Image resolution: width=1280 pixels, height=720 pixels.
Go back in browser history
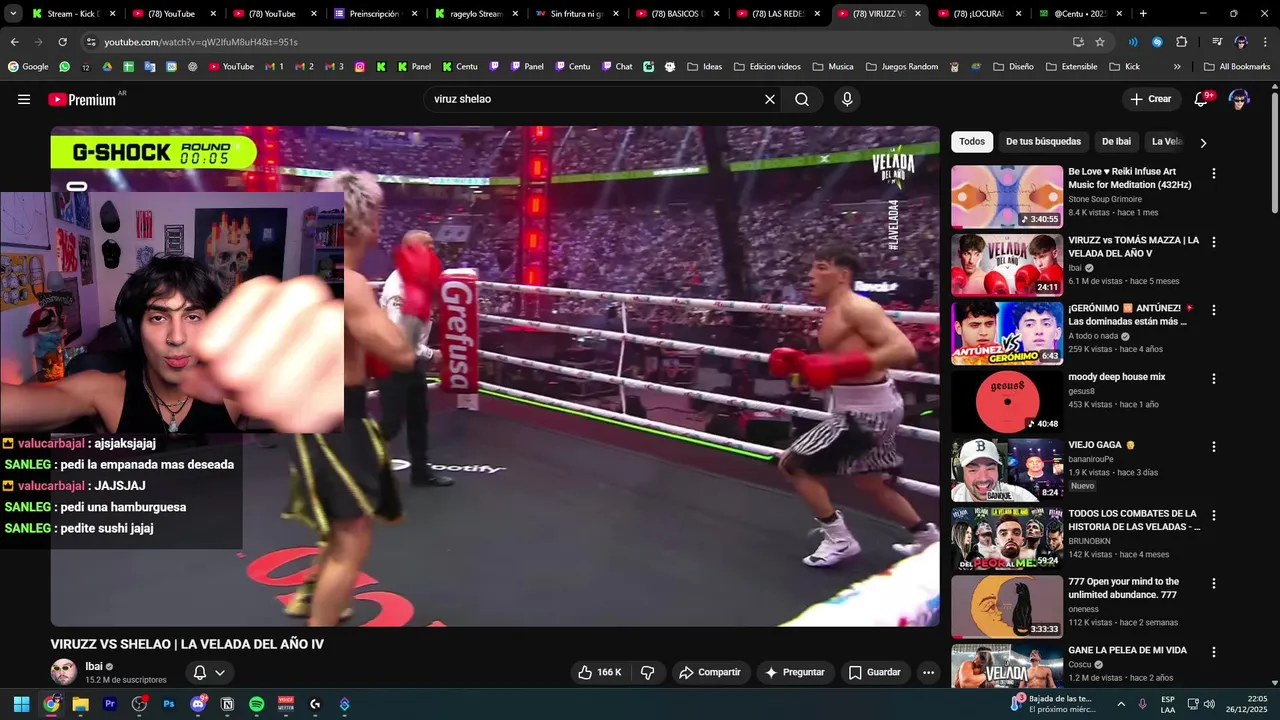pos(14,42)
